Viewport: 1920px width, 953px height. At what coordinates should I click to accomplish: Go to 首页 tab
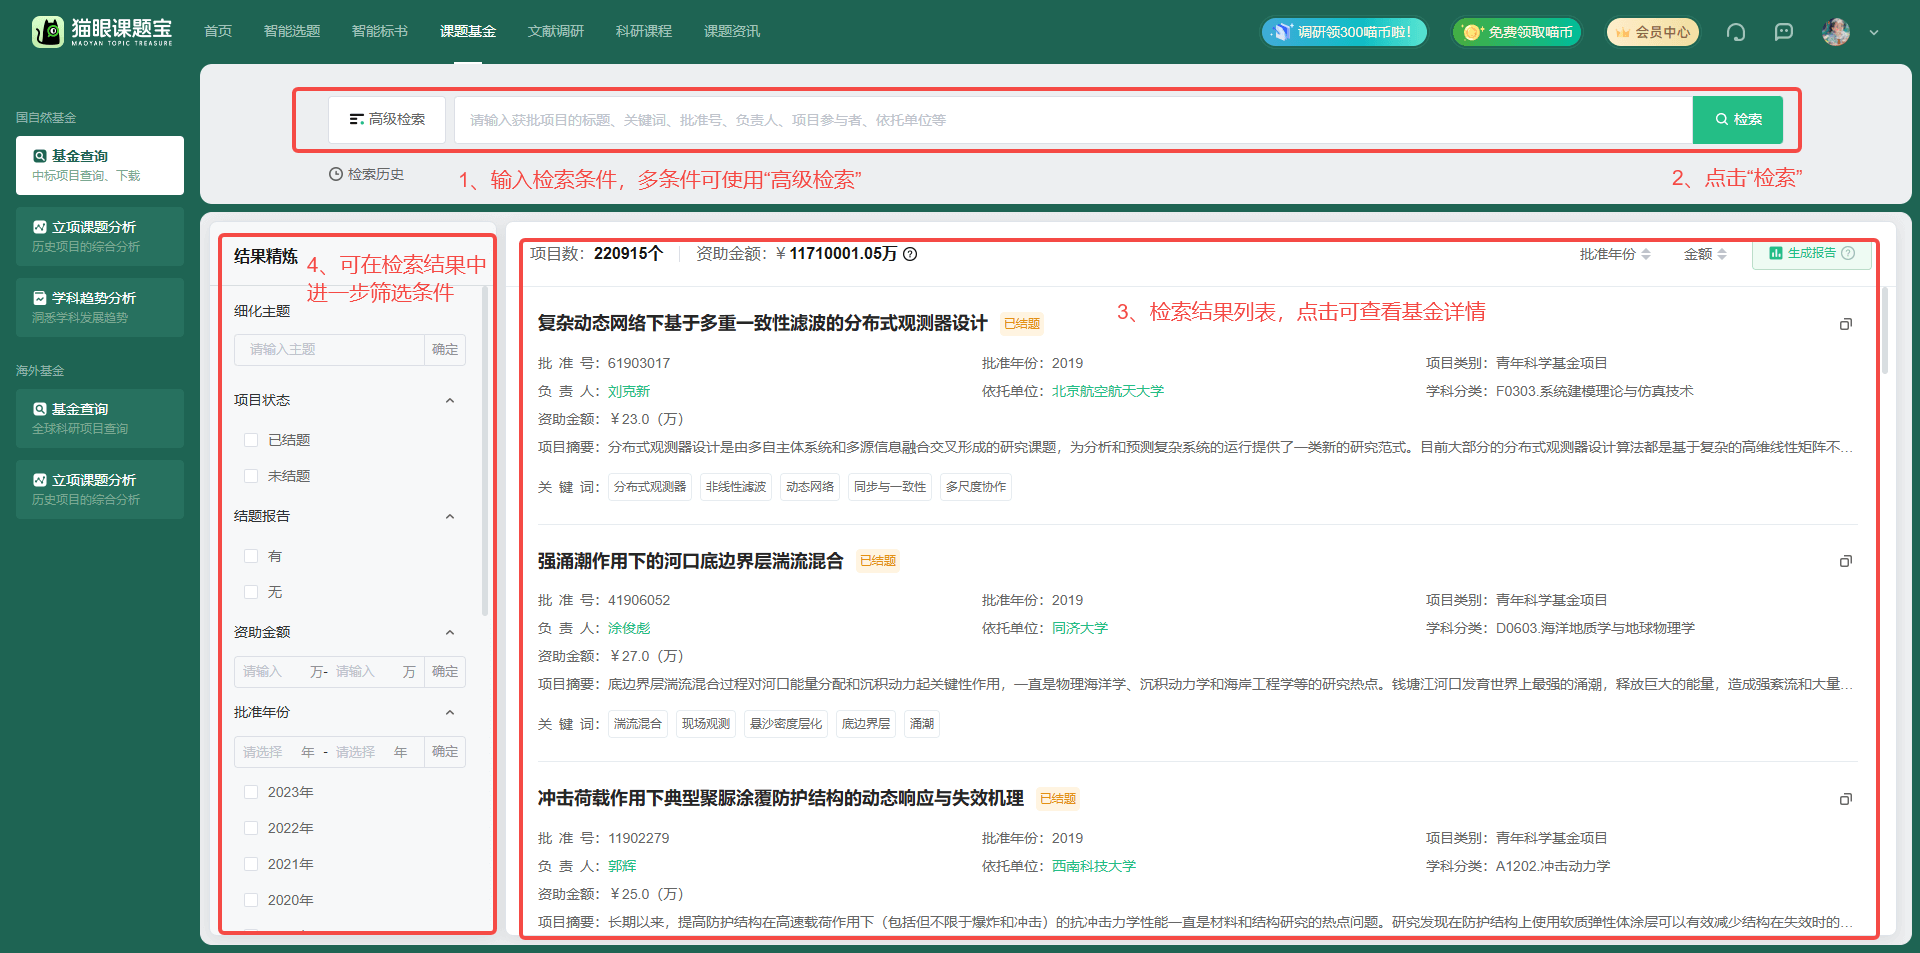[x=218, y=32]
